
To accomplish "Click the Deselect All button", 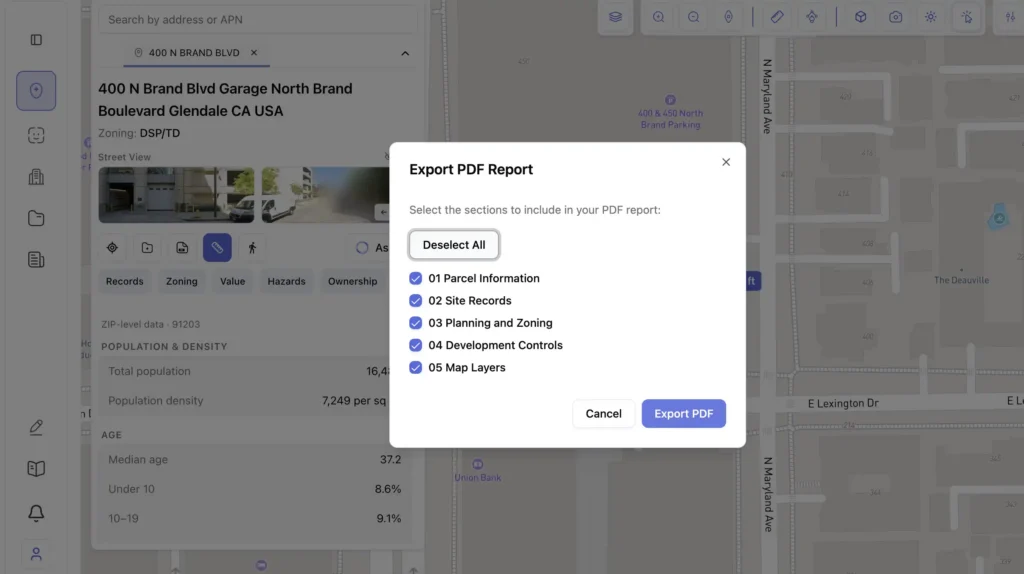I will pos(454,245).
